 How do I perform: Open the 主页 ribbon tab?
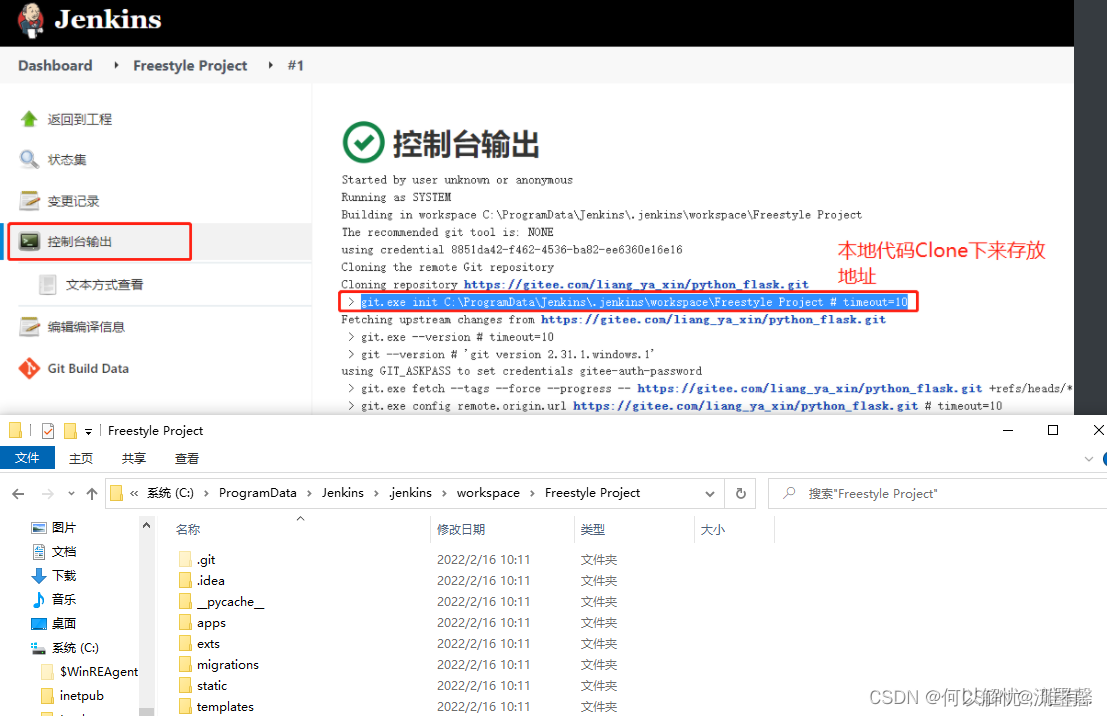80,458
